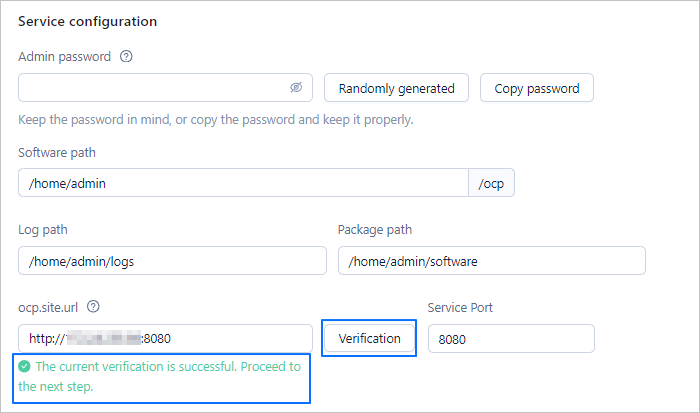Click the /ocp path suffix box
The height and width of the screenshot is (413, 700).
[x=491, y=183]
